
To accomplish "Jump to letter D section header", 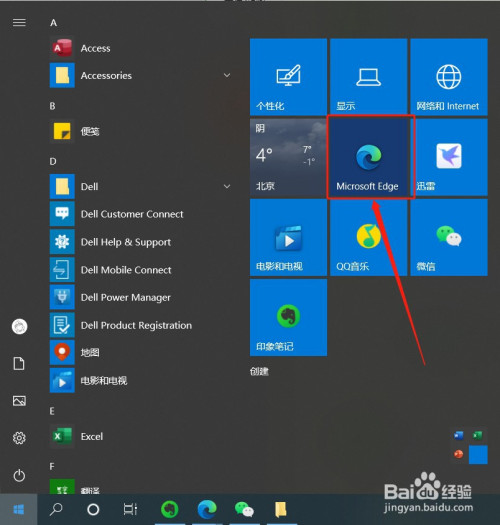I will (x=53, y=162).
